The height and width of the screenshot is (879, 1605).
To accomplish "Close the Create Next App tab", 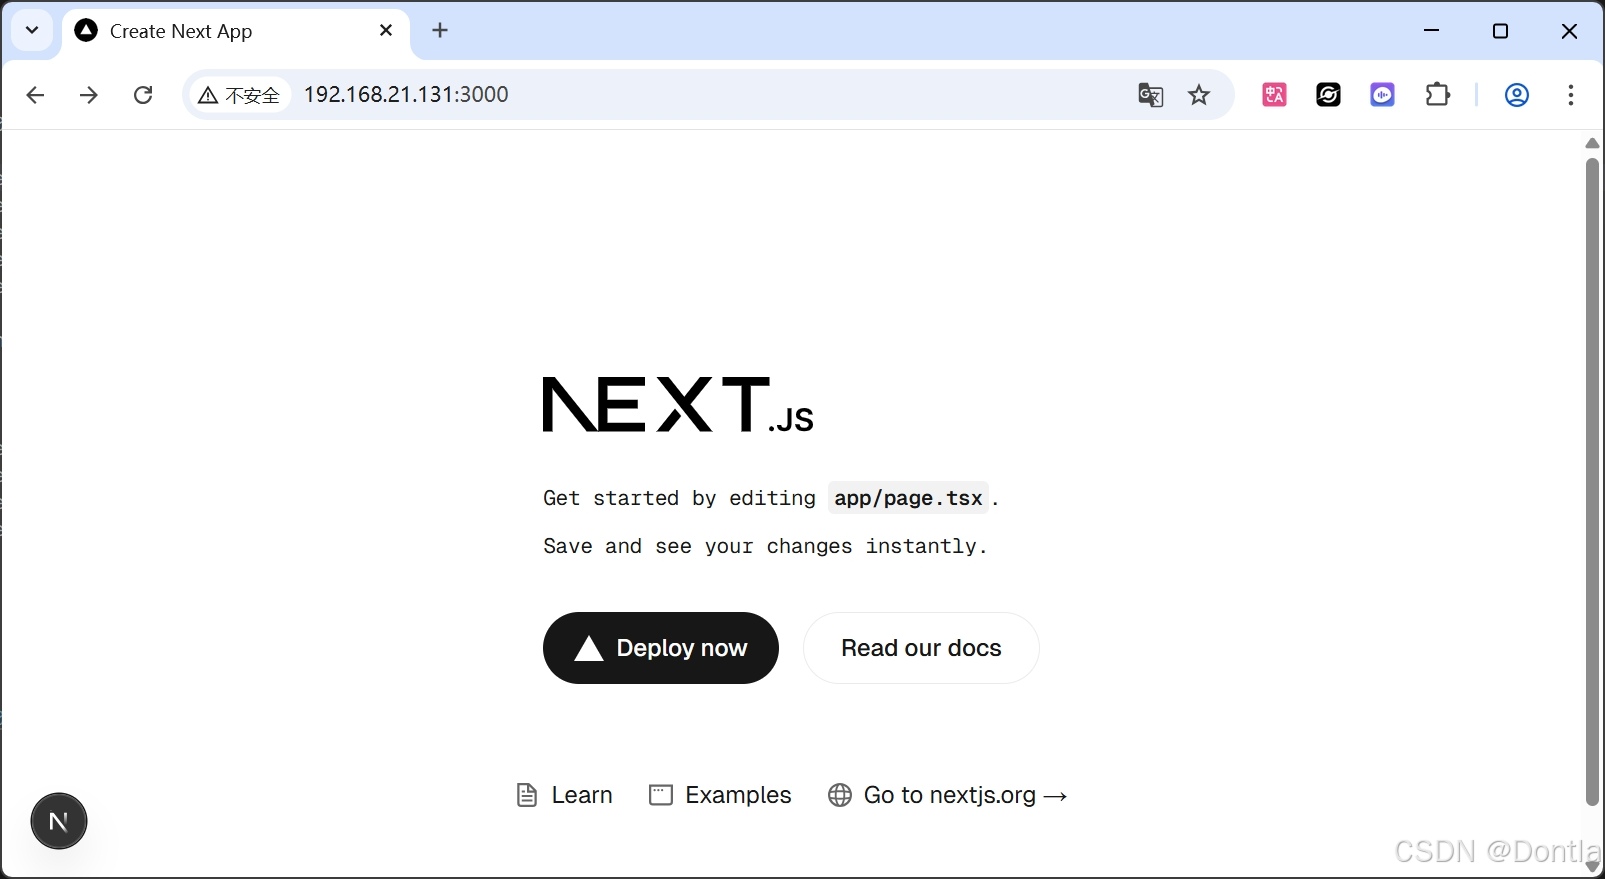I will 386,31.
